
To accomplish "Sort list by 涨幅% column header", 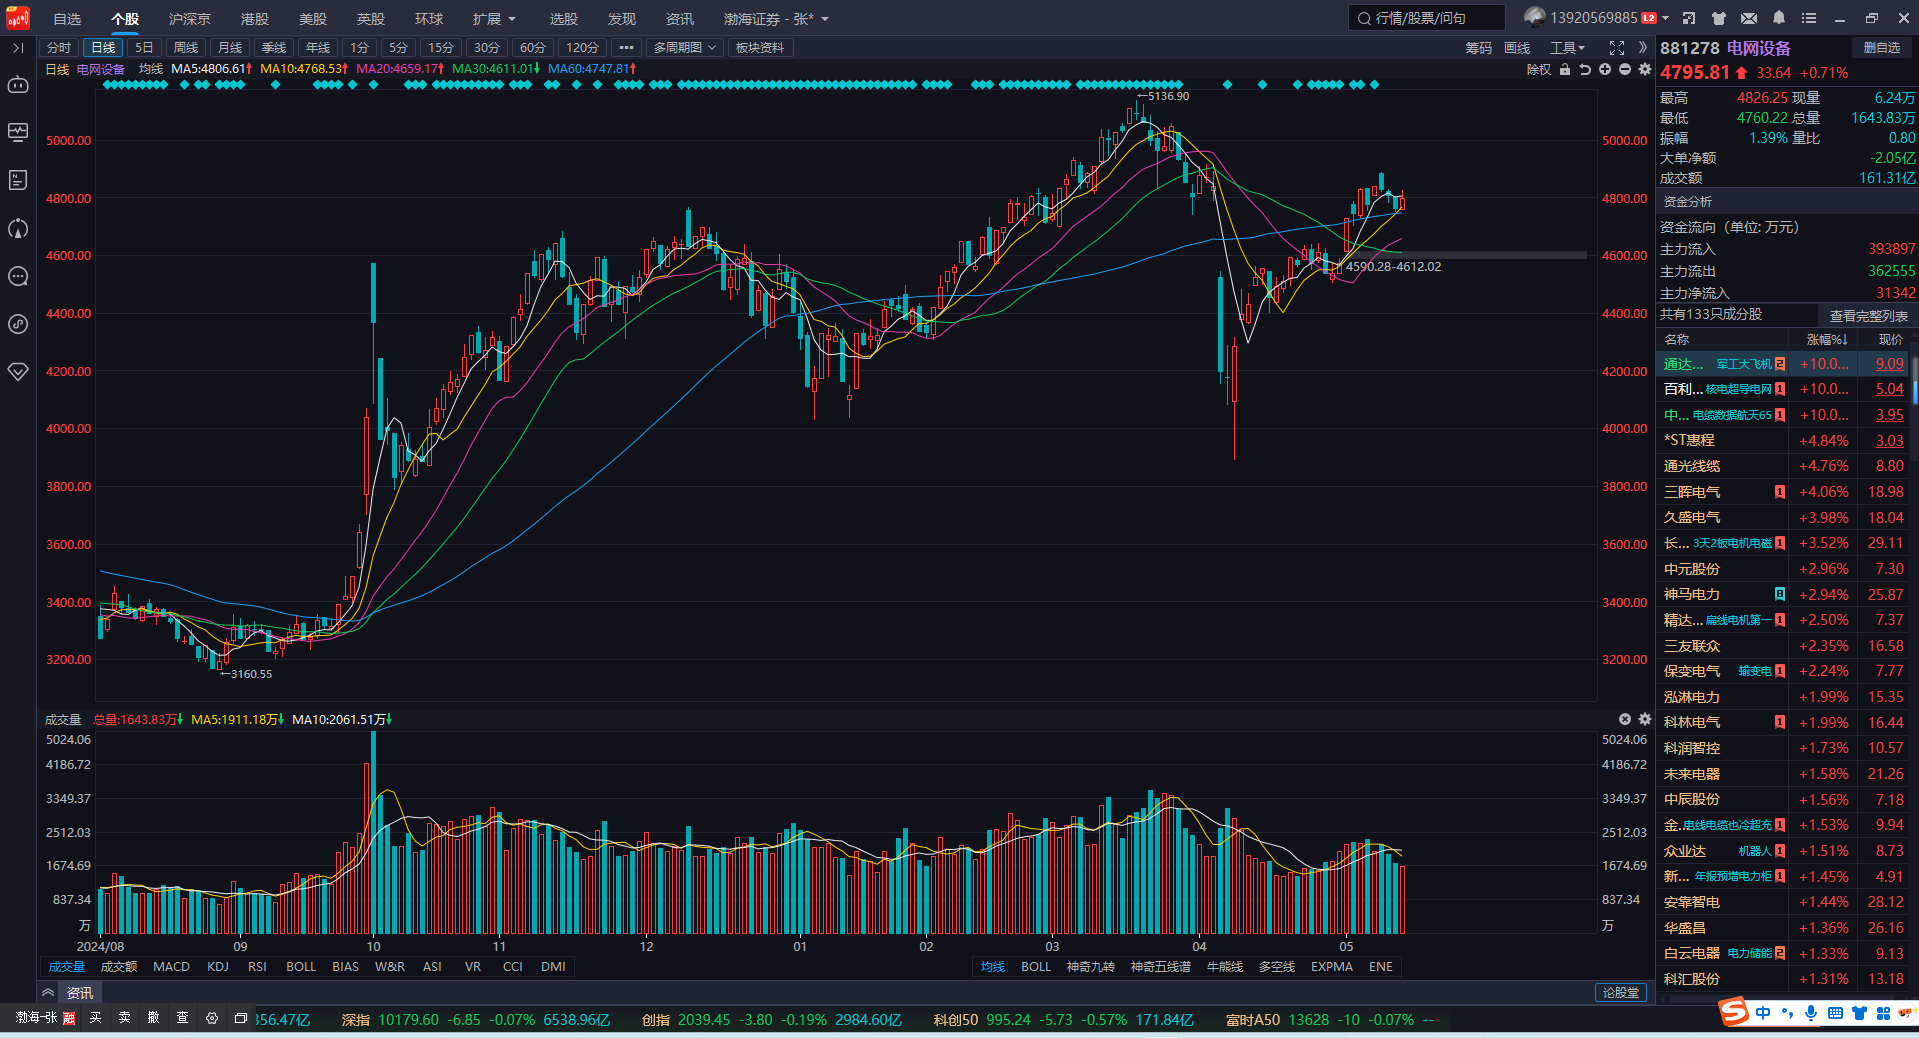I will [1826, 340].
